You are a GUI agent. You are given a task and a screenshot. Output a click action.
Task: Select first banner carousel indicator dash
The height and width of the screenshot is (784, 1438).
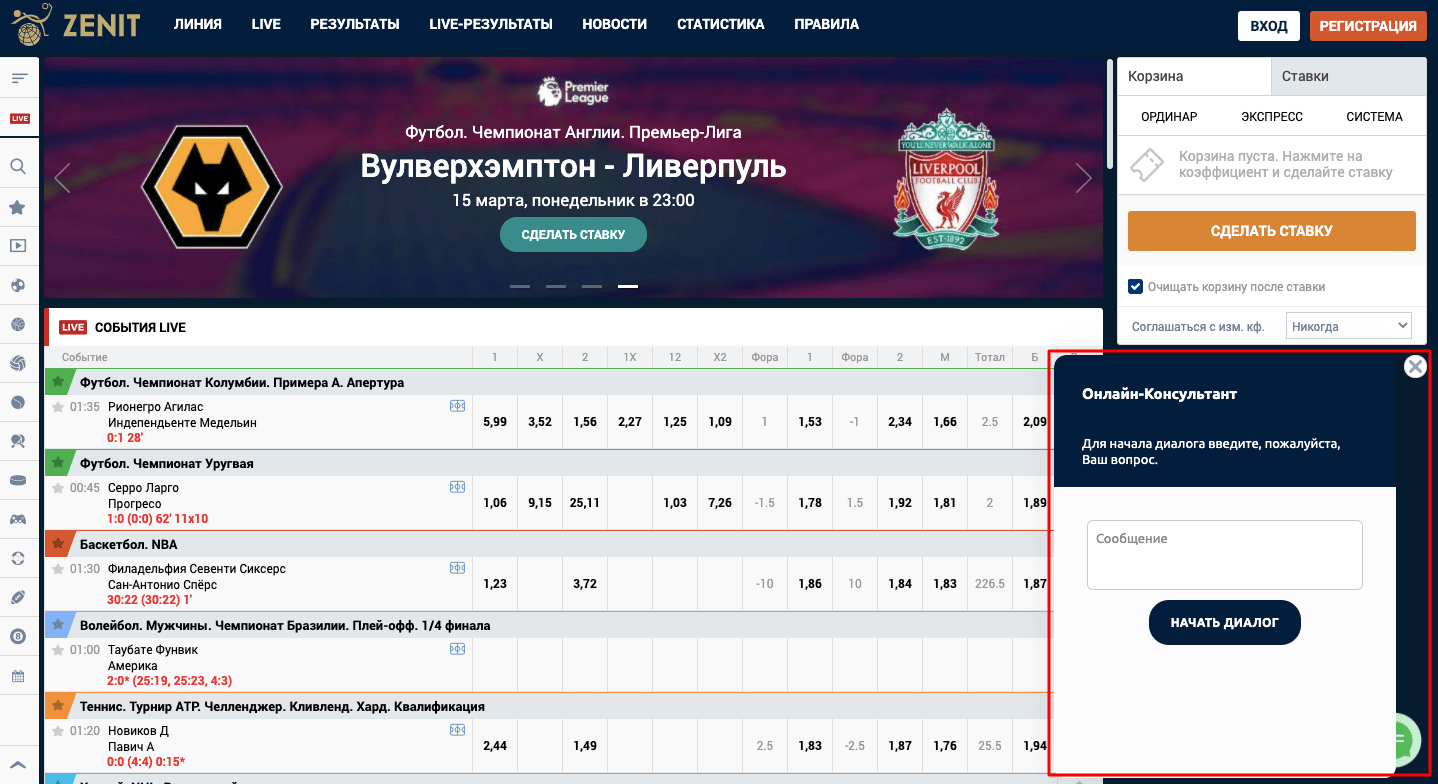520,286
